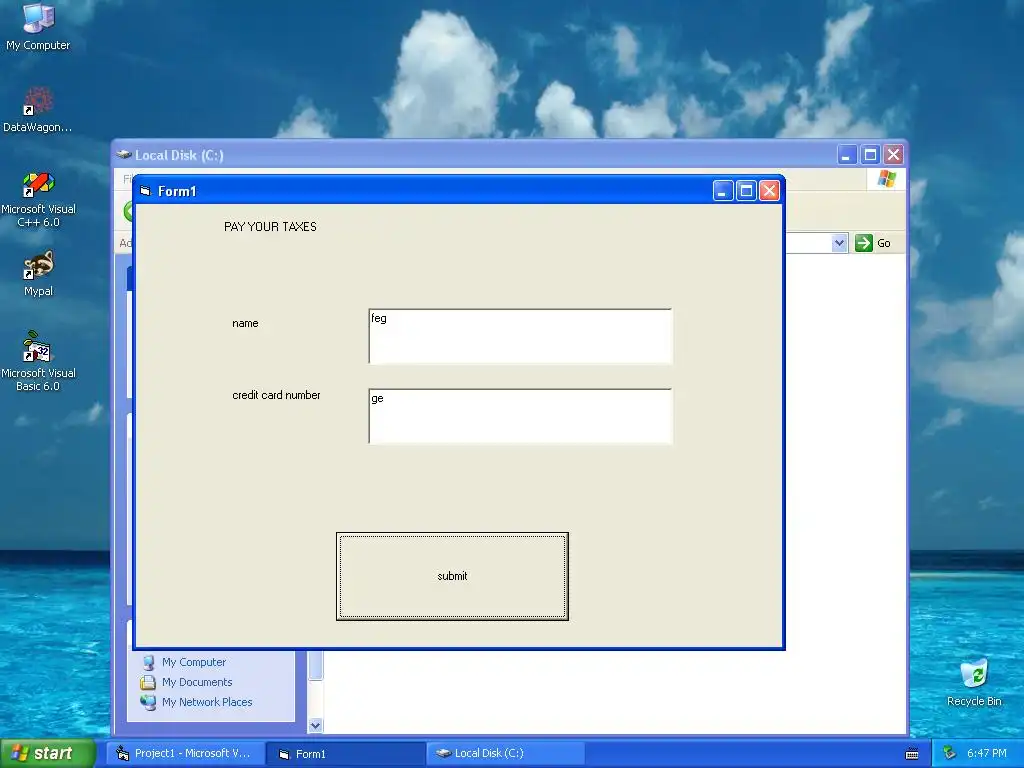Click the submit button
1024x768 pixels.
452,576
